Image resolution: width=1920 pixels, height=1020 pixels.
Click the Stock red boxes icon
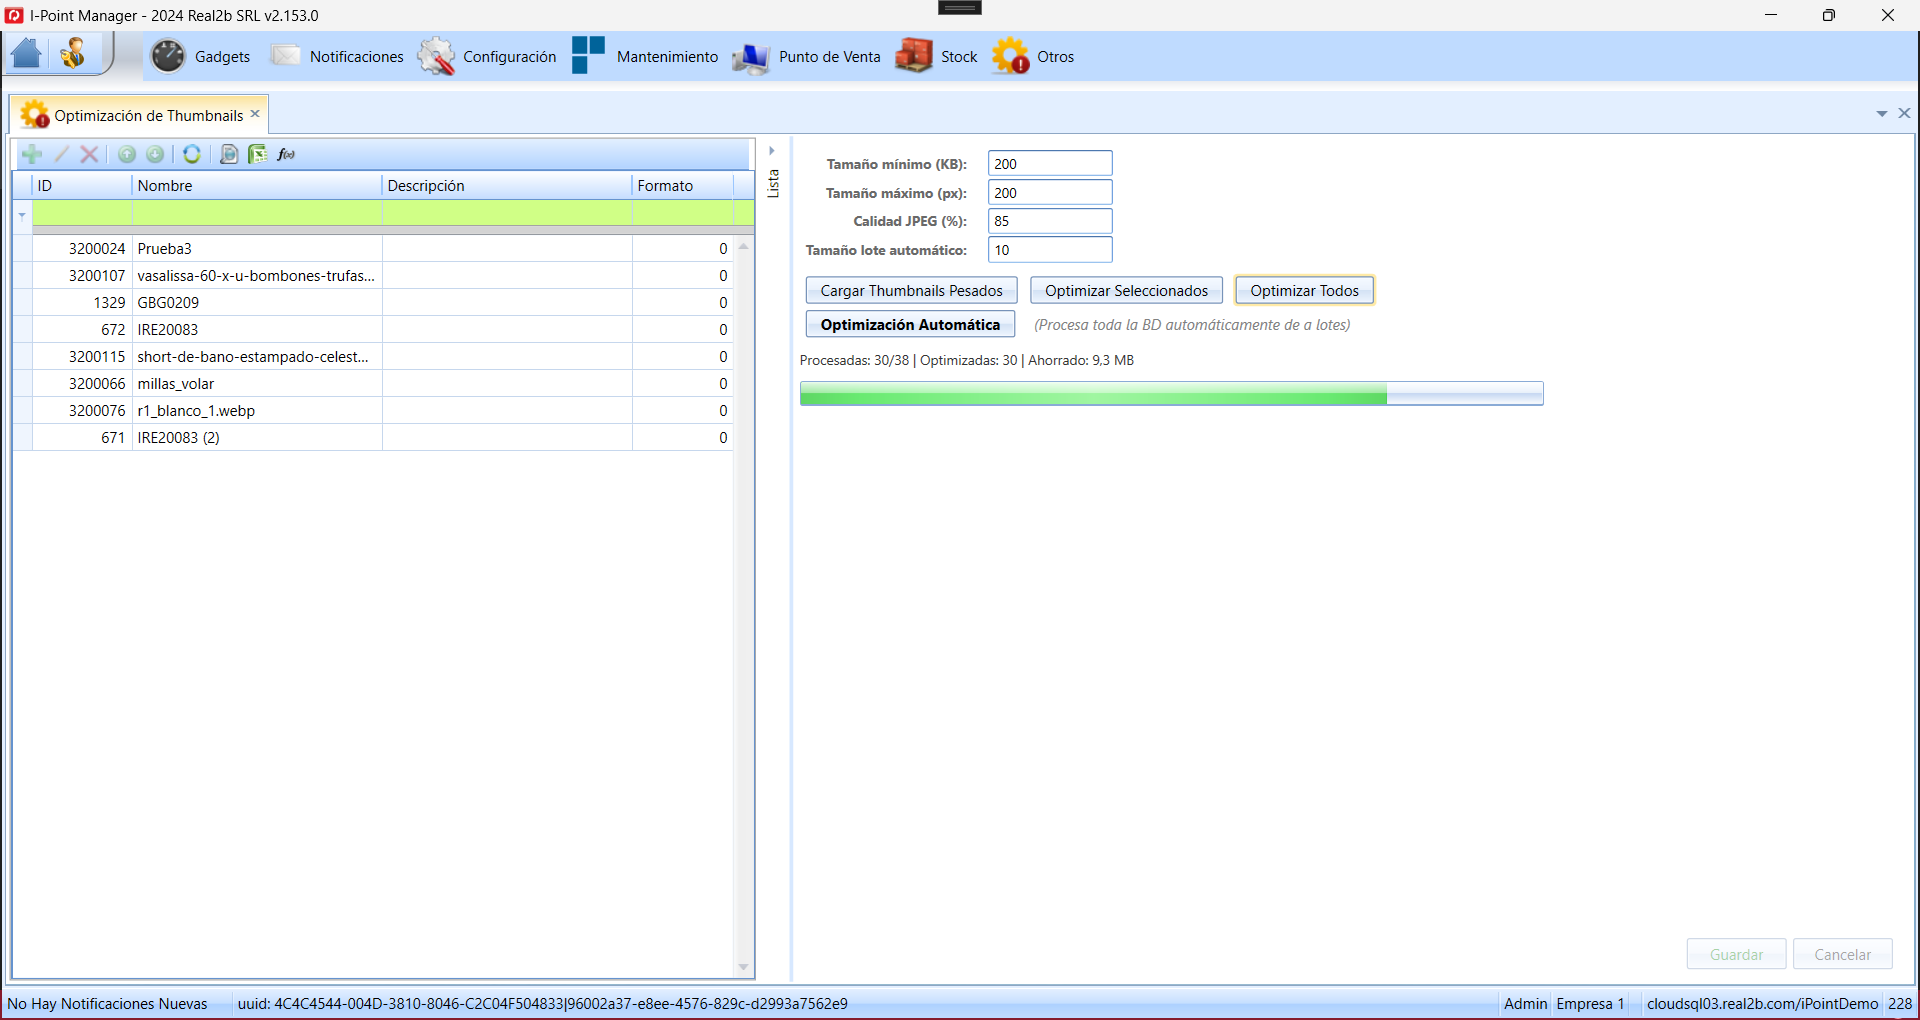[x=913, y=56]
